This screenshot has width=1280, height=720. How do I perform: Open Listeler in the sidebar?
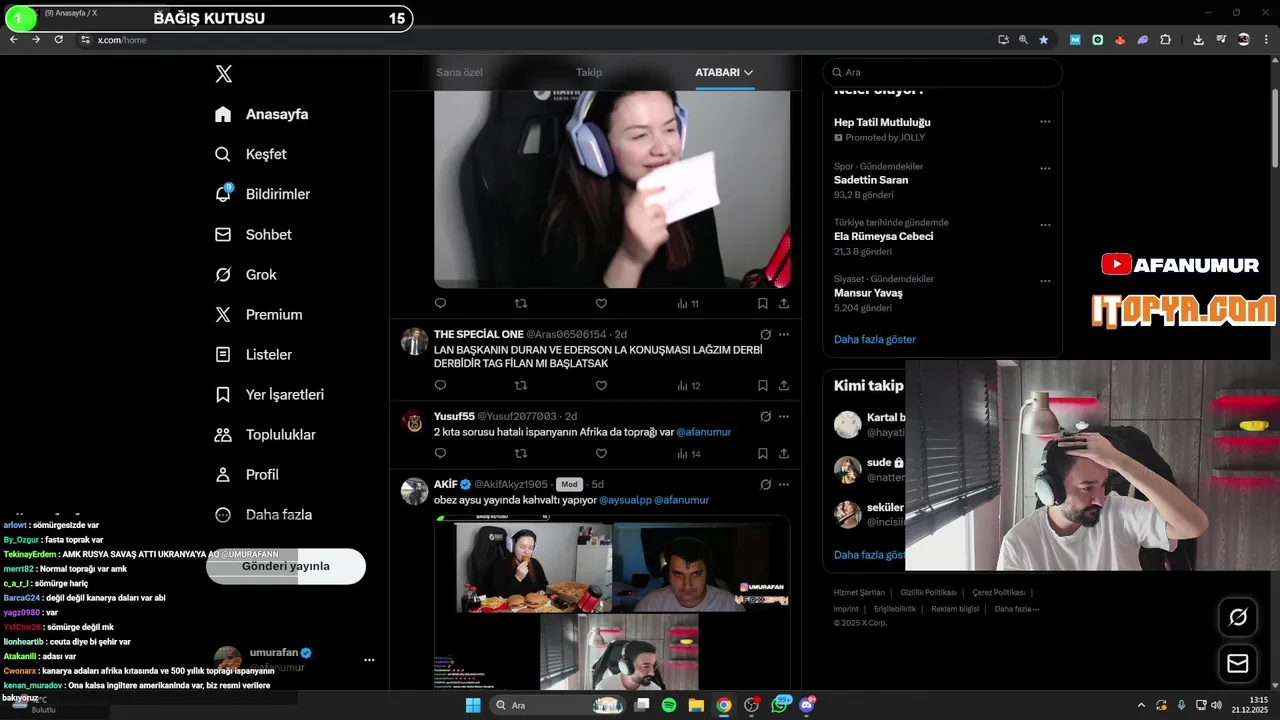pos(253,354)
